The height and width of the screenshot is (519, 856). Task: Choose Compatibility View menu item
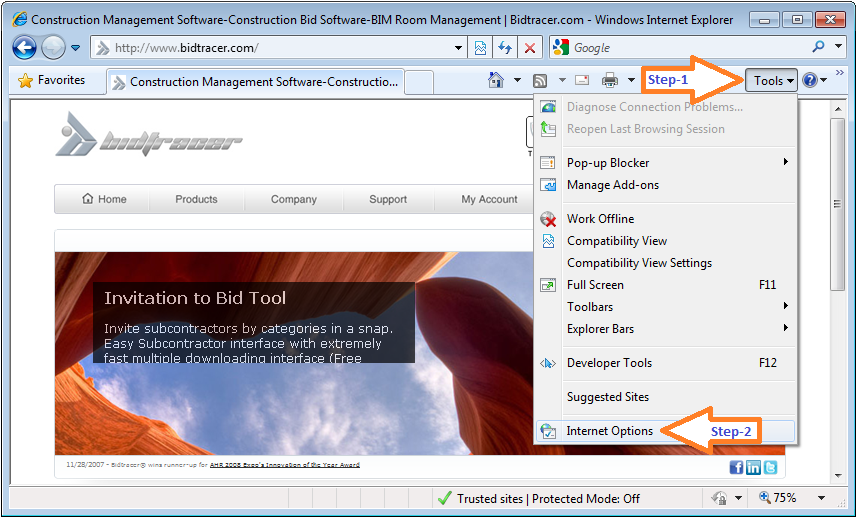[665, 241]
